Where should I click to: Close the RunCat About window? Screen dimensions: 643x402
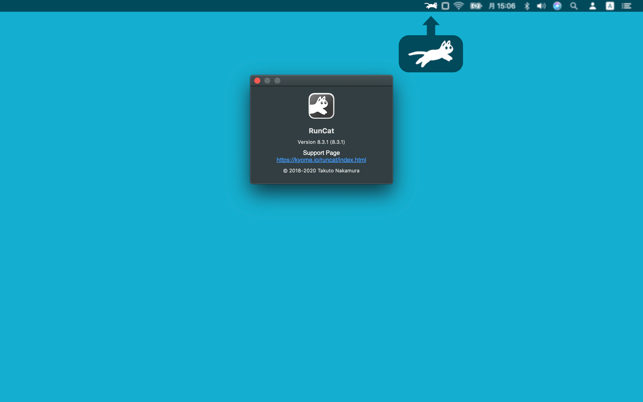pos(257,80)
